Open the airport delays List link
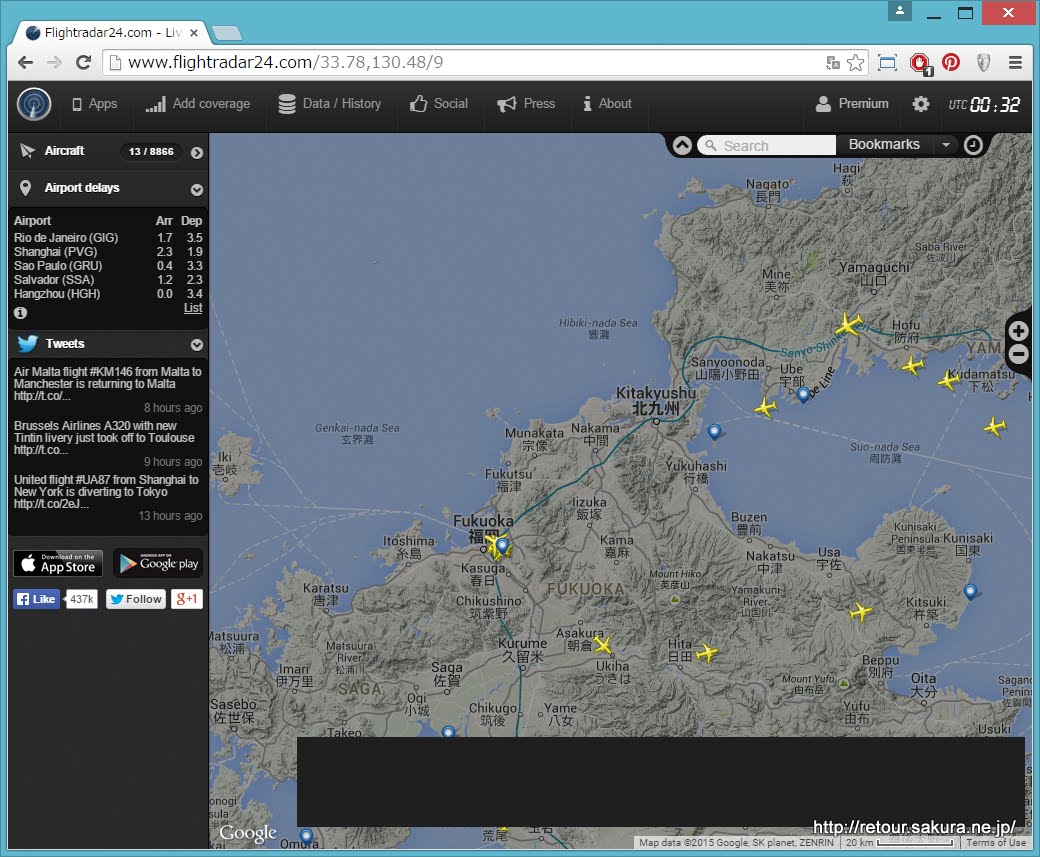The height and width of the screenshot is (857, 1040). (193, 308)
